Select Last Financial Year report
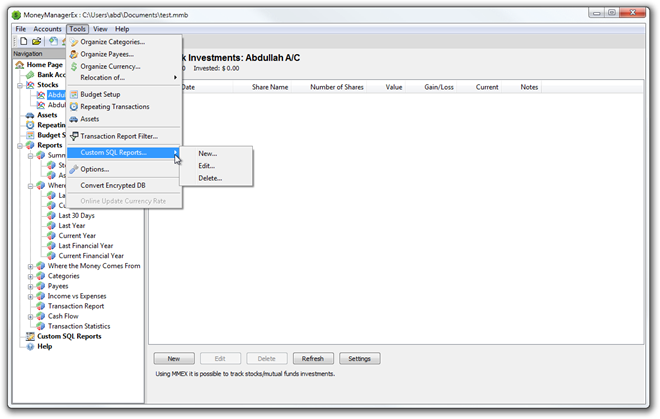This screenshot has width=660, height=419. coord(86,246)
